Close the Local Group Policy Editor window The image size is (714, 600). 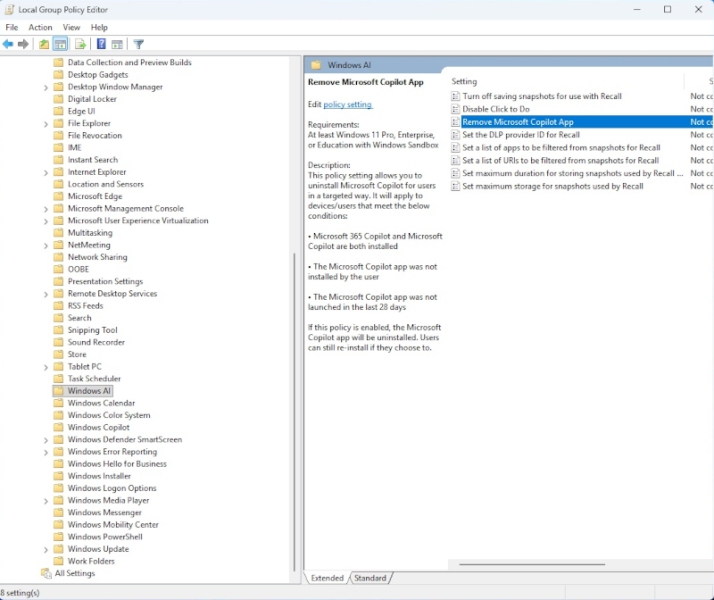pos(699,10)
